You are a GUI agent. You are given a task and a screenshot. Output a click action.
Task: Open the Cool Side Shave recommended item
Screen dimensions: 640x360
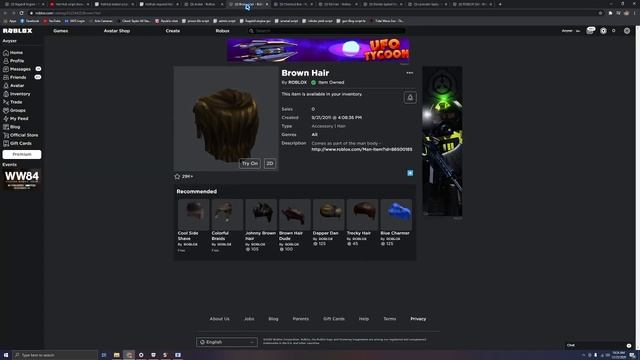coord(193,225)
